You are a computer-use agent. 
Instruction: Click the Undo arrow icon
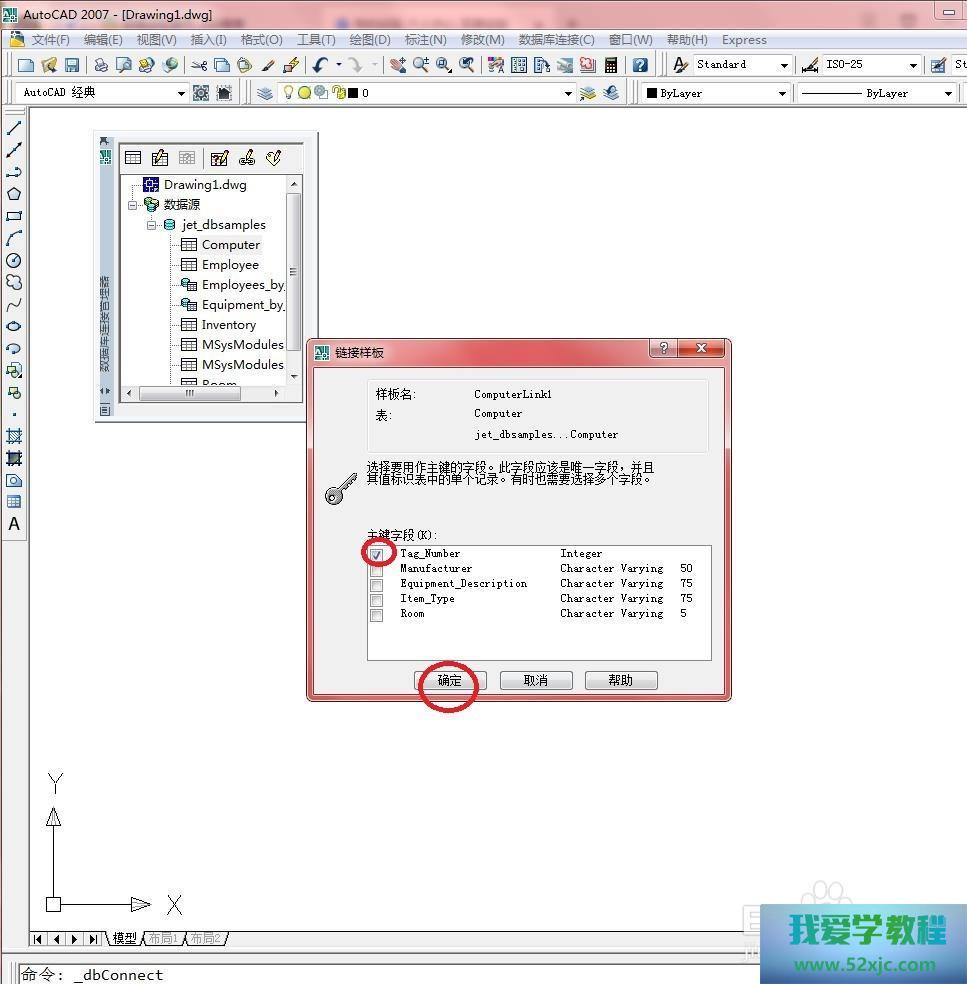[x=320, y=65]
